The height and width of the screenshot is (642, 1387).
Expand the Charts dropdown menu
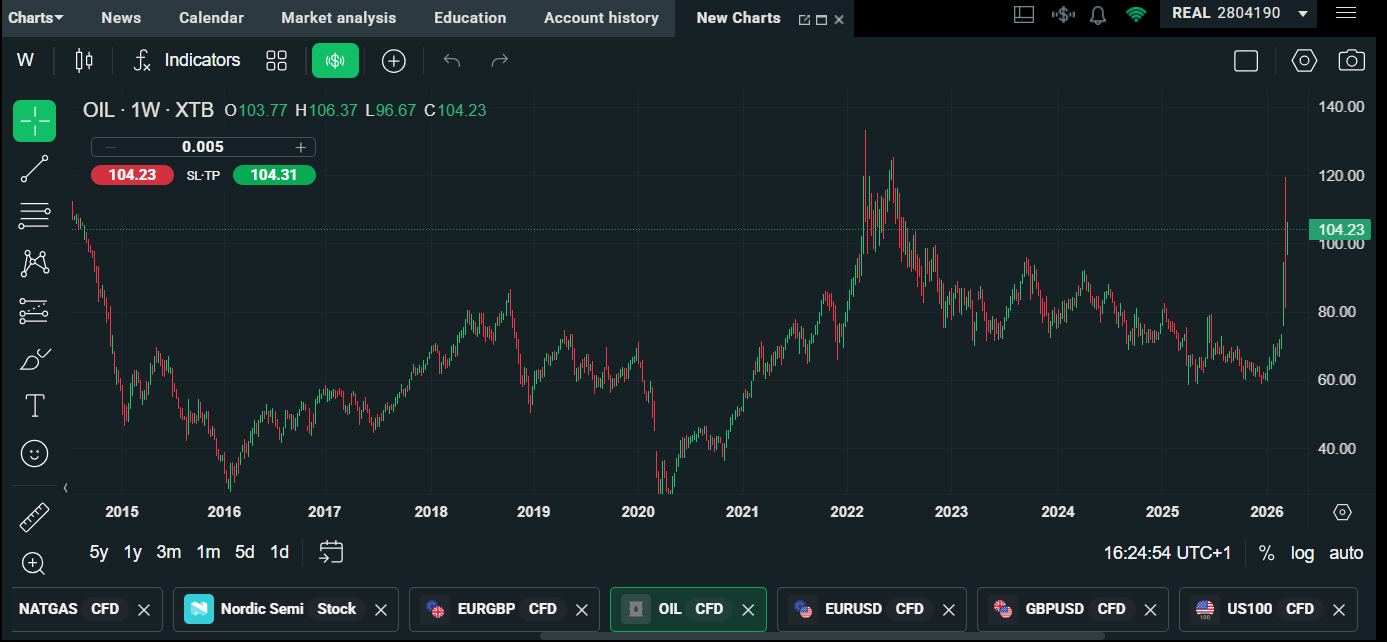36,17
